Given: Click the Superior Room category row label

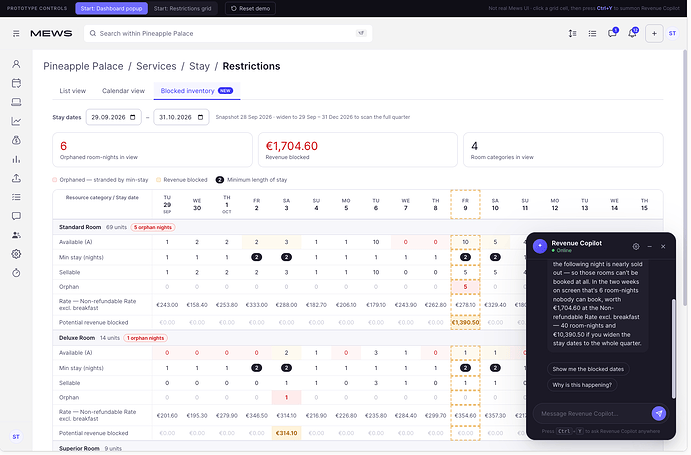Looking at the screenshot, I should [79, 448].
